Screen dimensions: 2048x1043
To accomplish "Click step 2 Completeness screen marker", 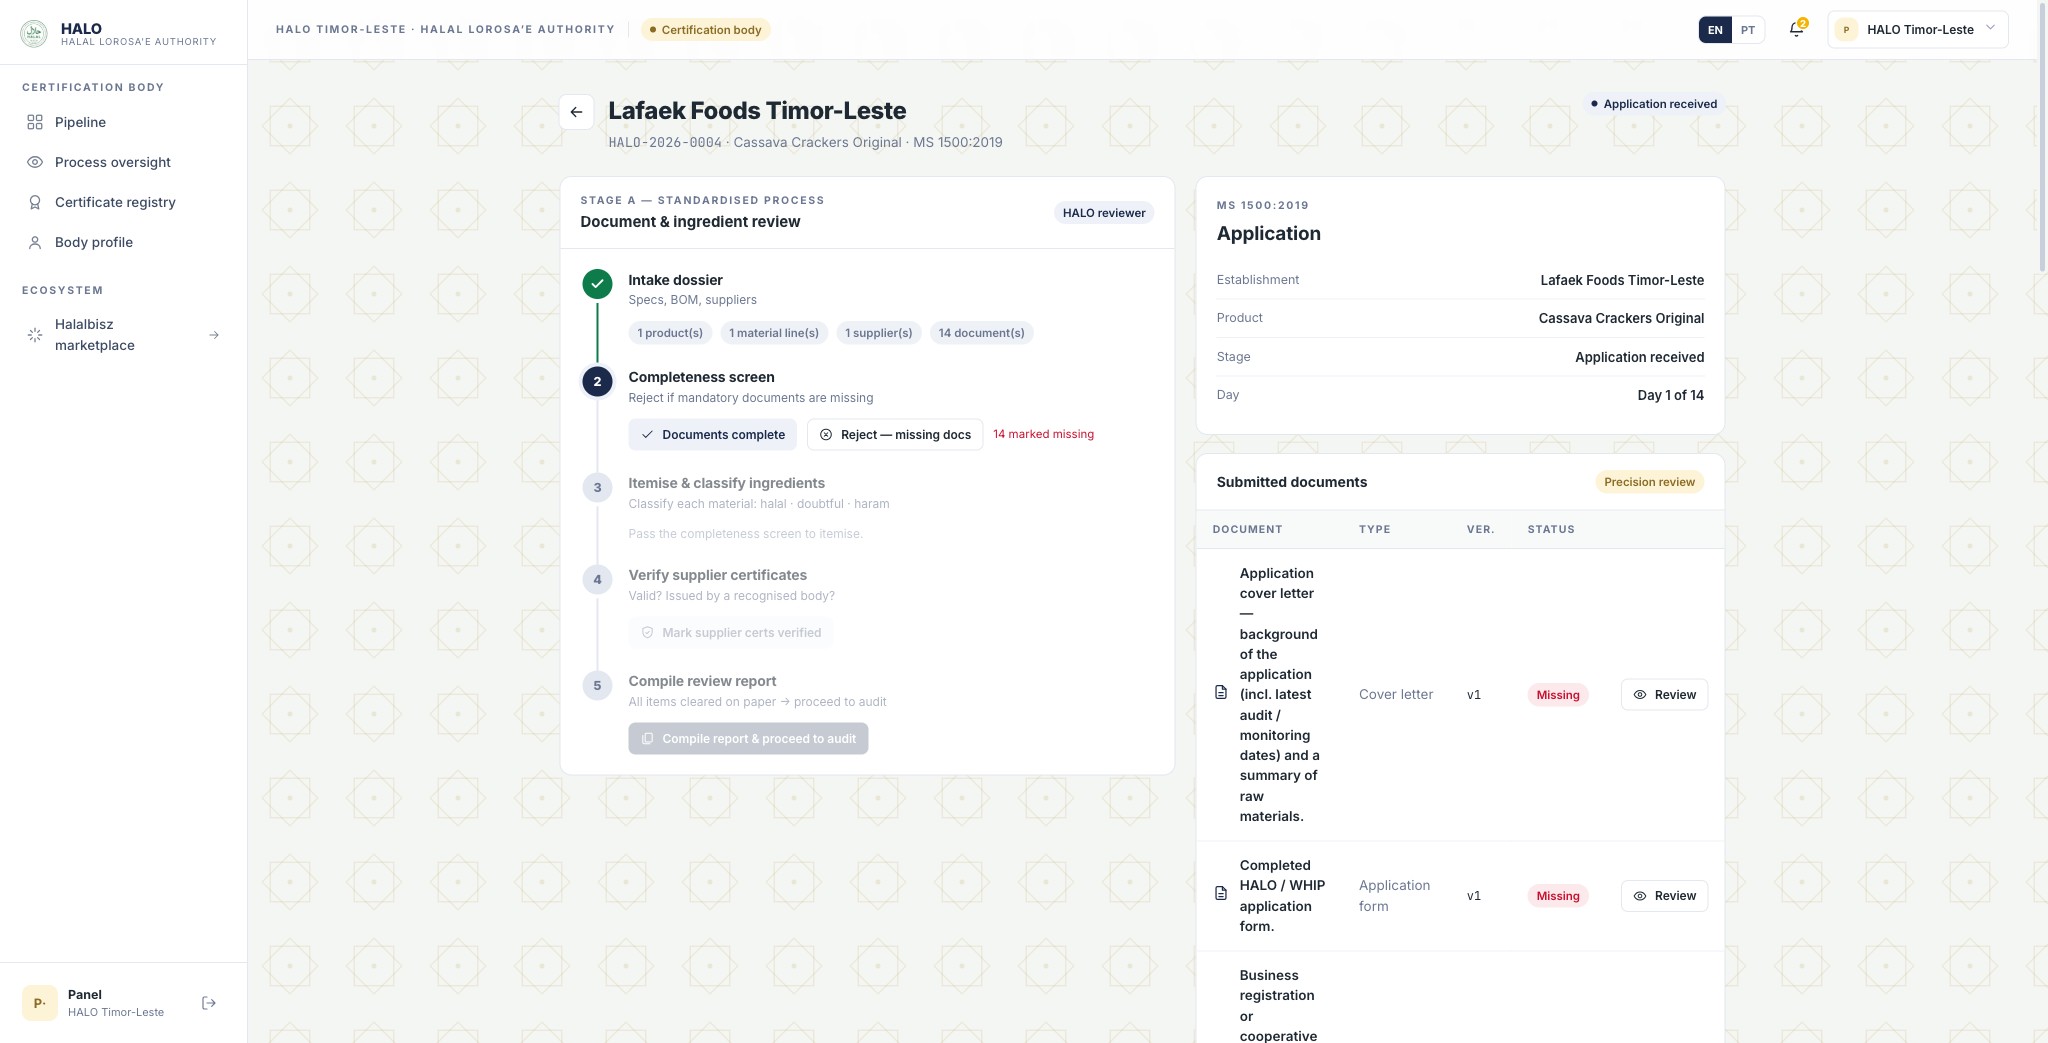I will [x=597, y=381].
